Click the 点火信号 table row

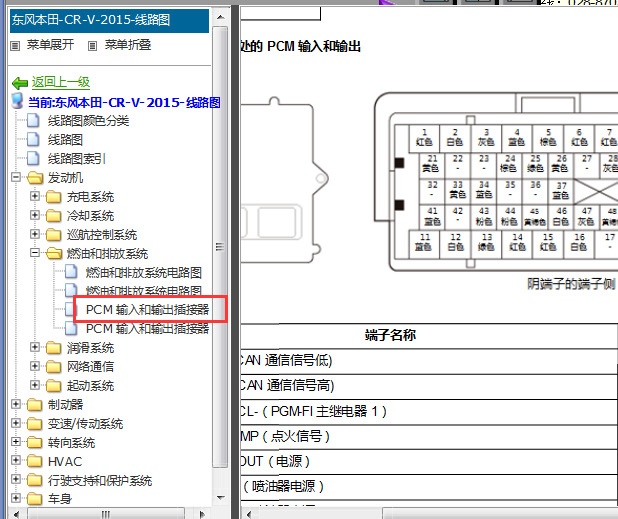(x=429, y=437)
